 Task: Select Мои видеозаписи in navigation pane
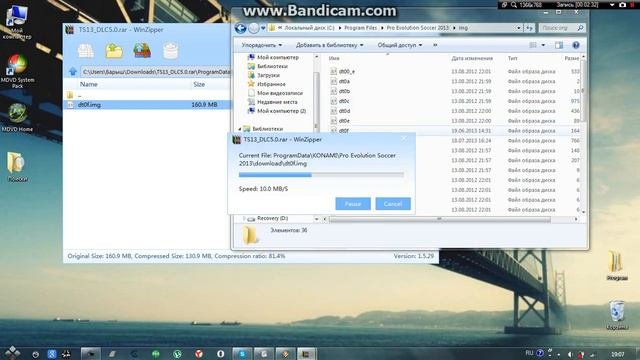tap(280, 93)
